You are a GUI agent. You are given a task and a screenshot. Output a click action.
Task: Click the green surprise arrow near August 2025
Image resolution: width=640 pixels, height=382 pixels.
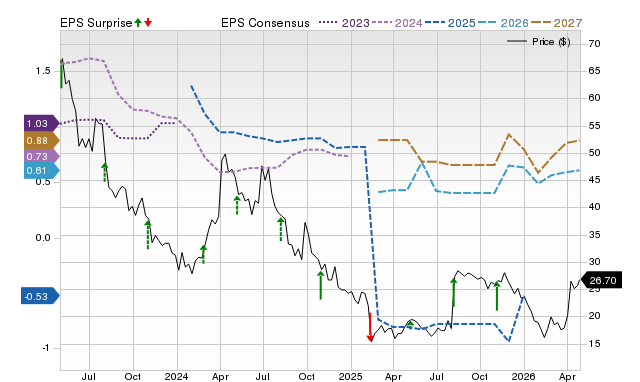453,292
